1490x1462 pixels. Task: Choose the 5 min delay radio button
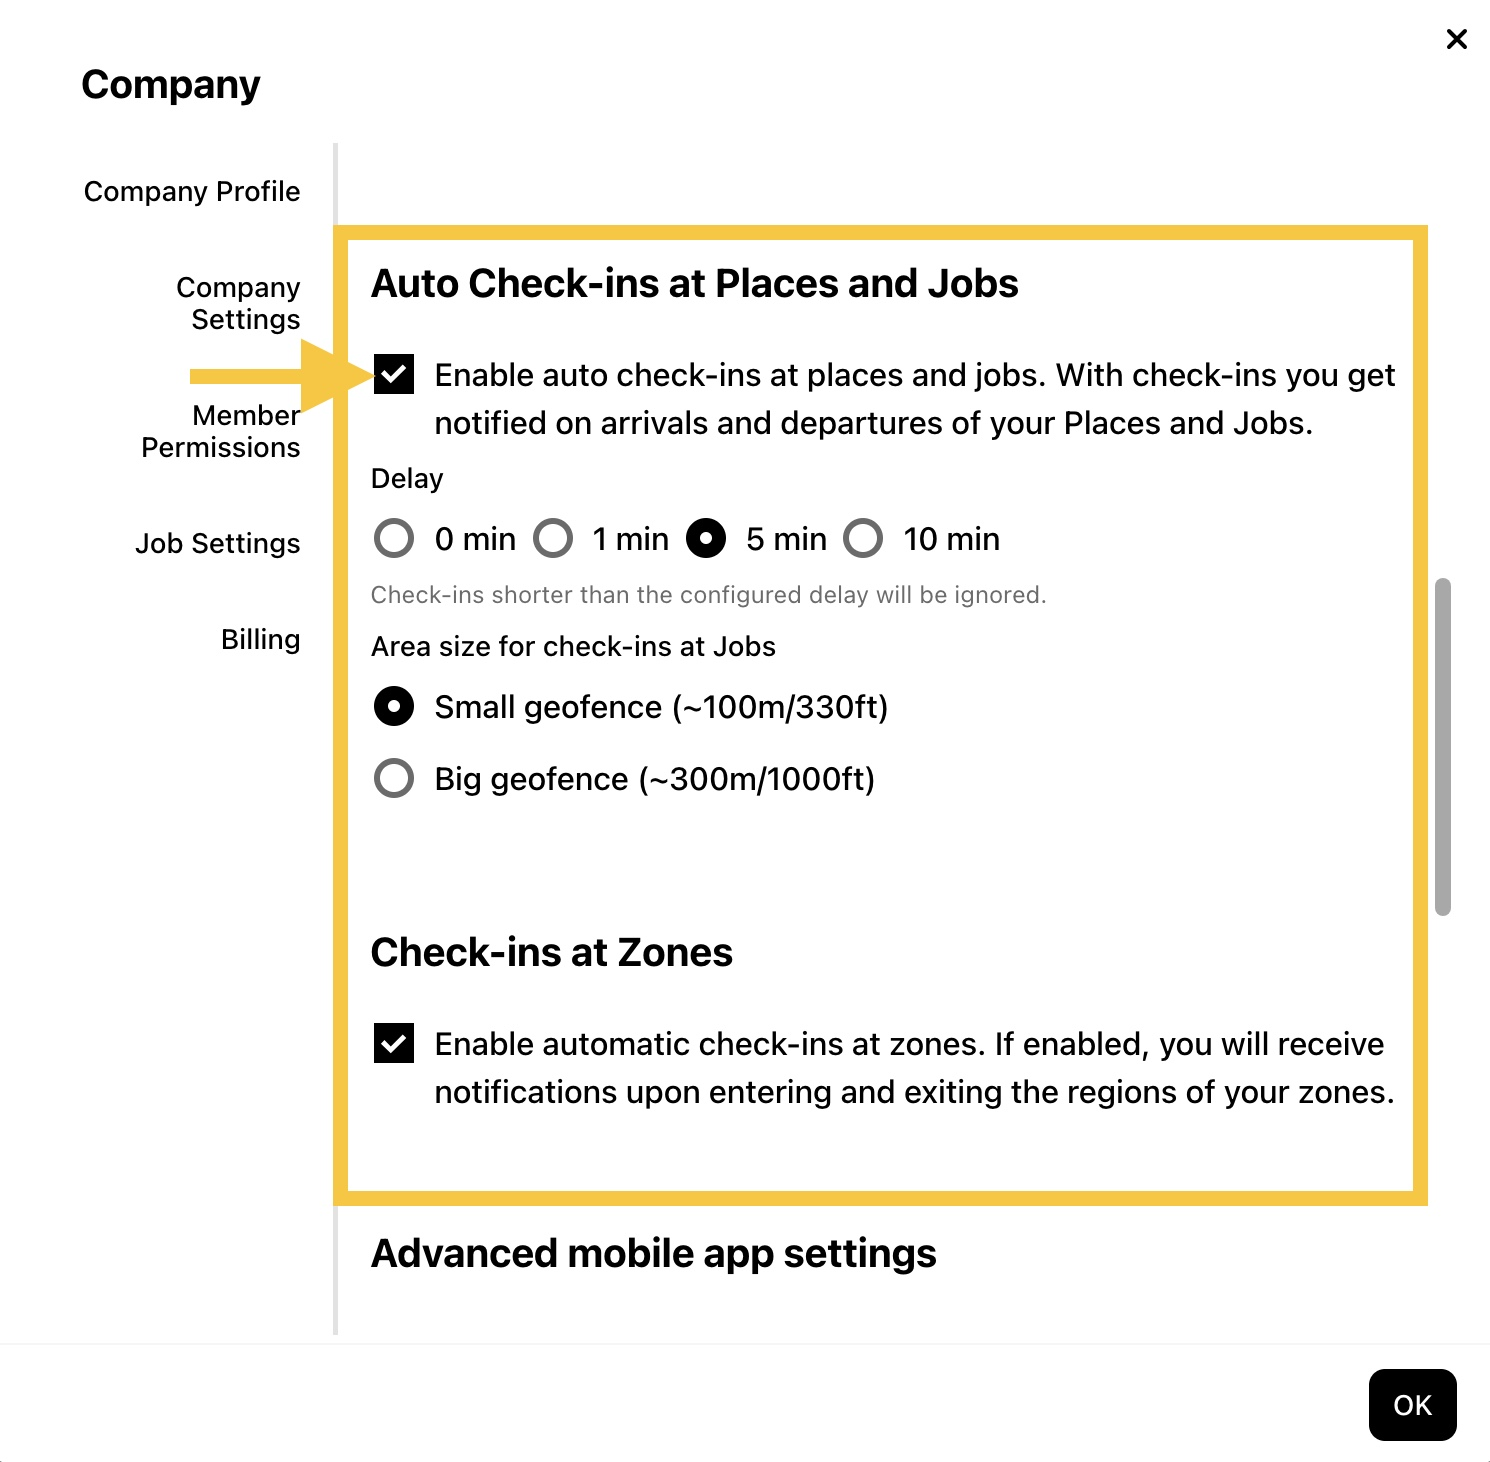pyautogui.click(x=706, y=538)
